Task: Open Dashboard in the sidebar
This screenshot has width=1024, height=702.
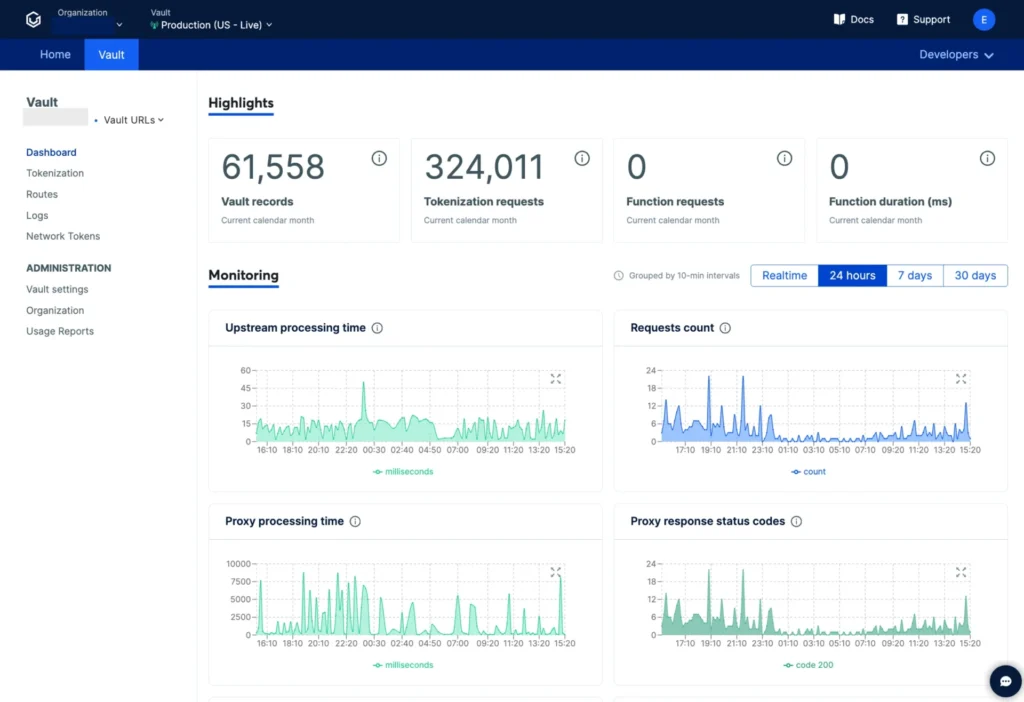Action: (x=51, y=152)
